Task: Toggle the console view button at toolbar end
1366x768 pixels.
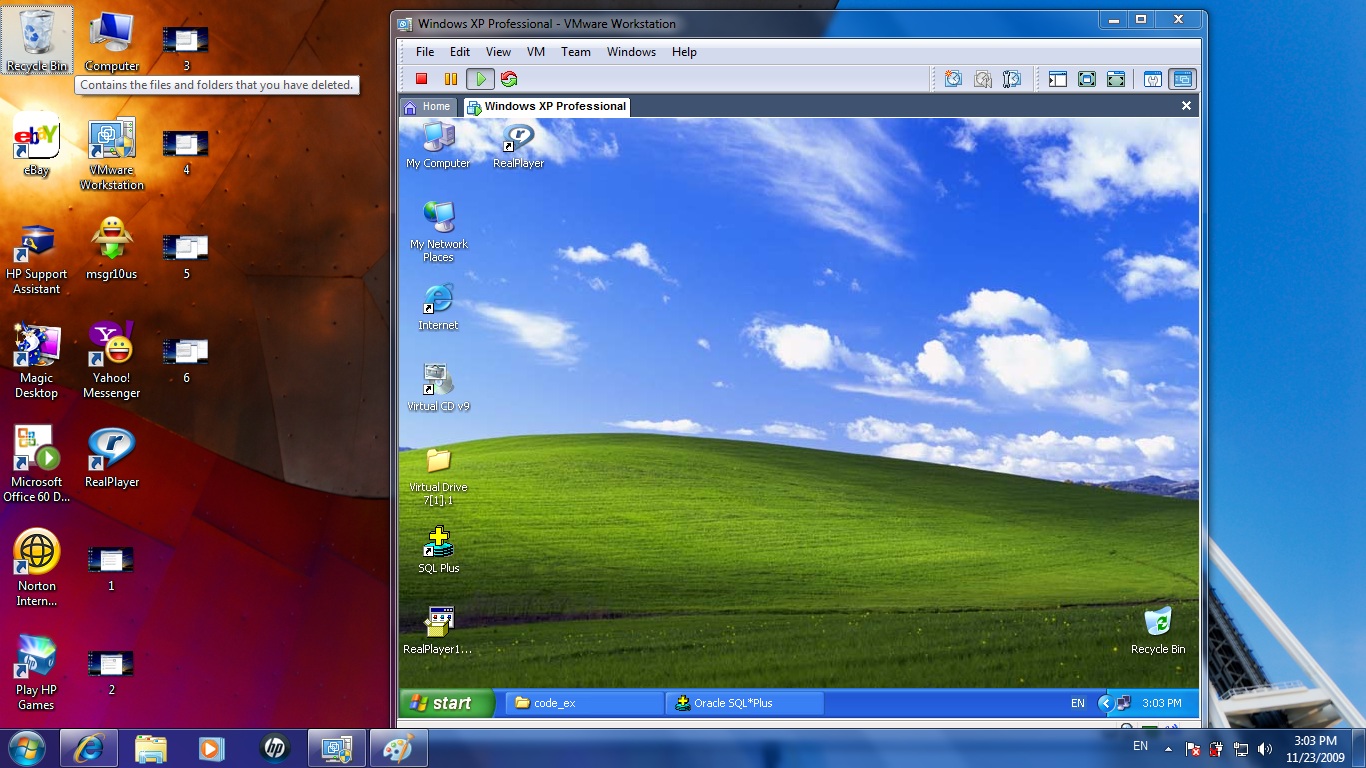Action: 1182,79
